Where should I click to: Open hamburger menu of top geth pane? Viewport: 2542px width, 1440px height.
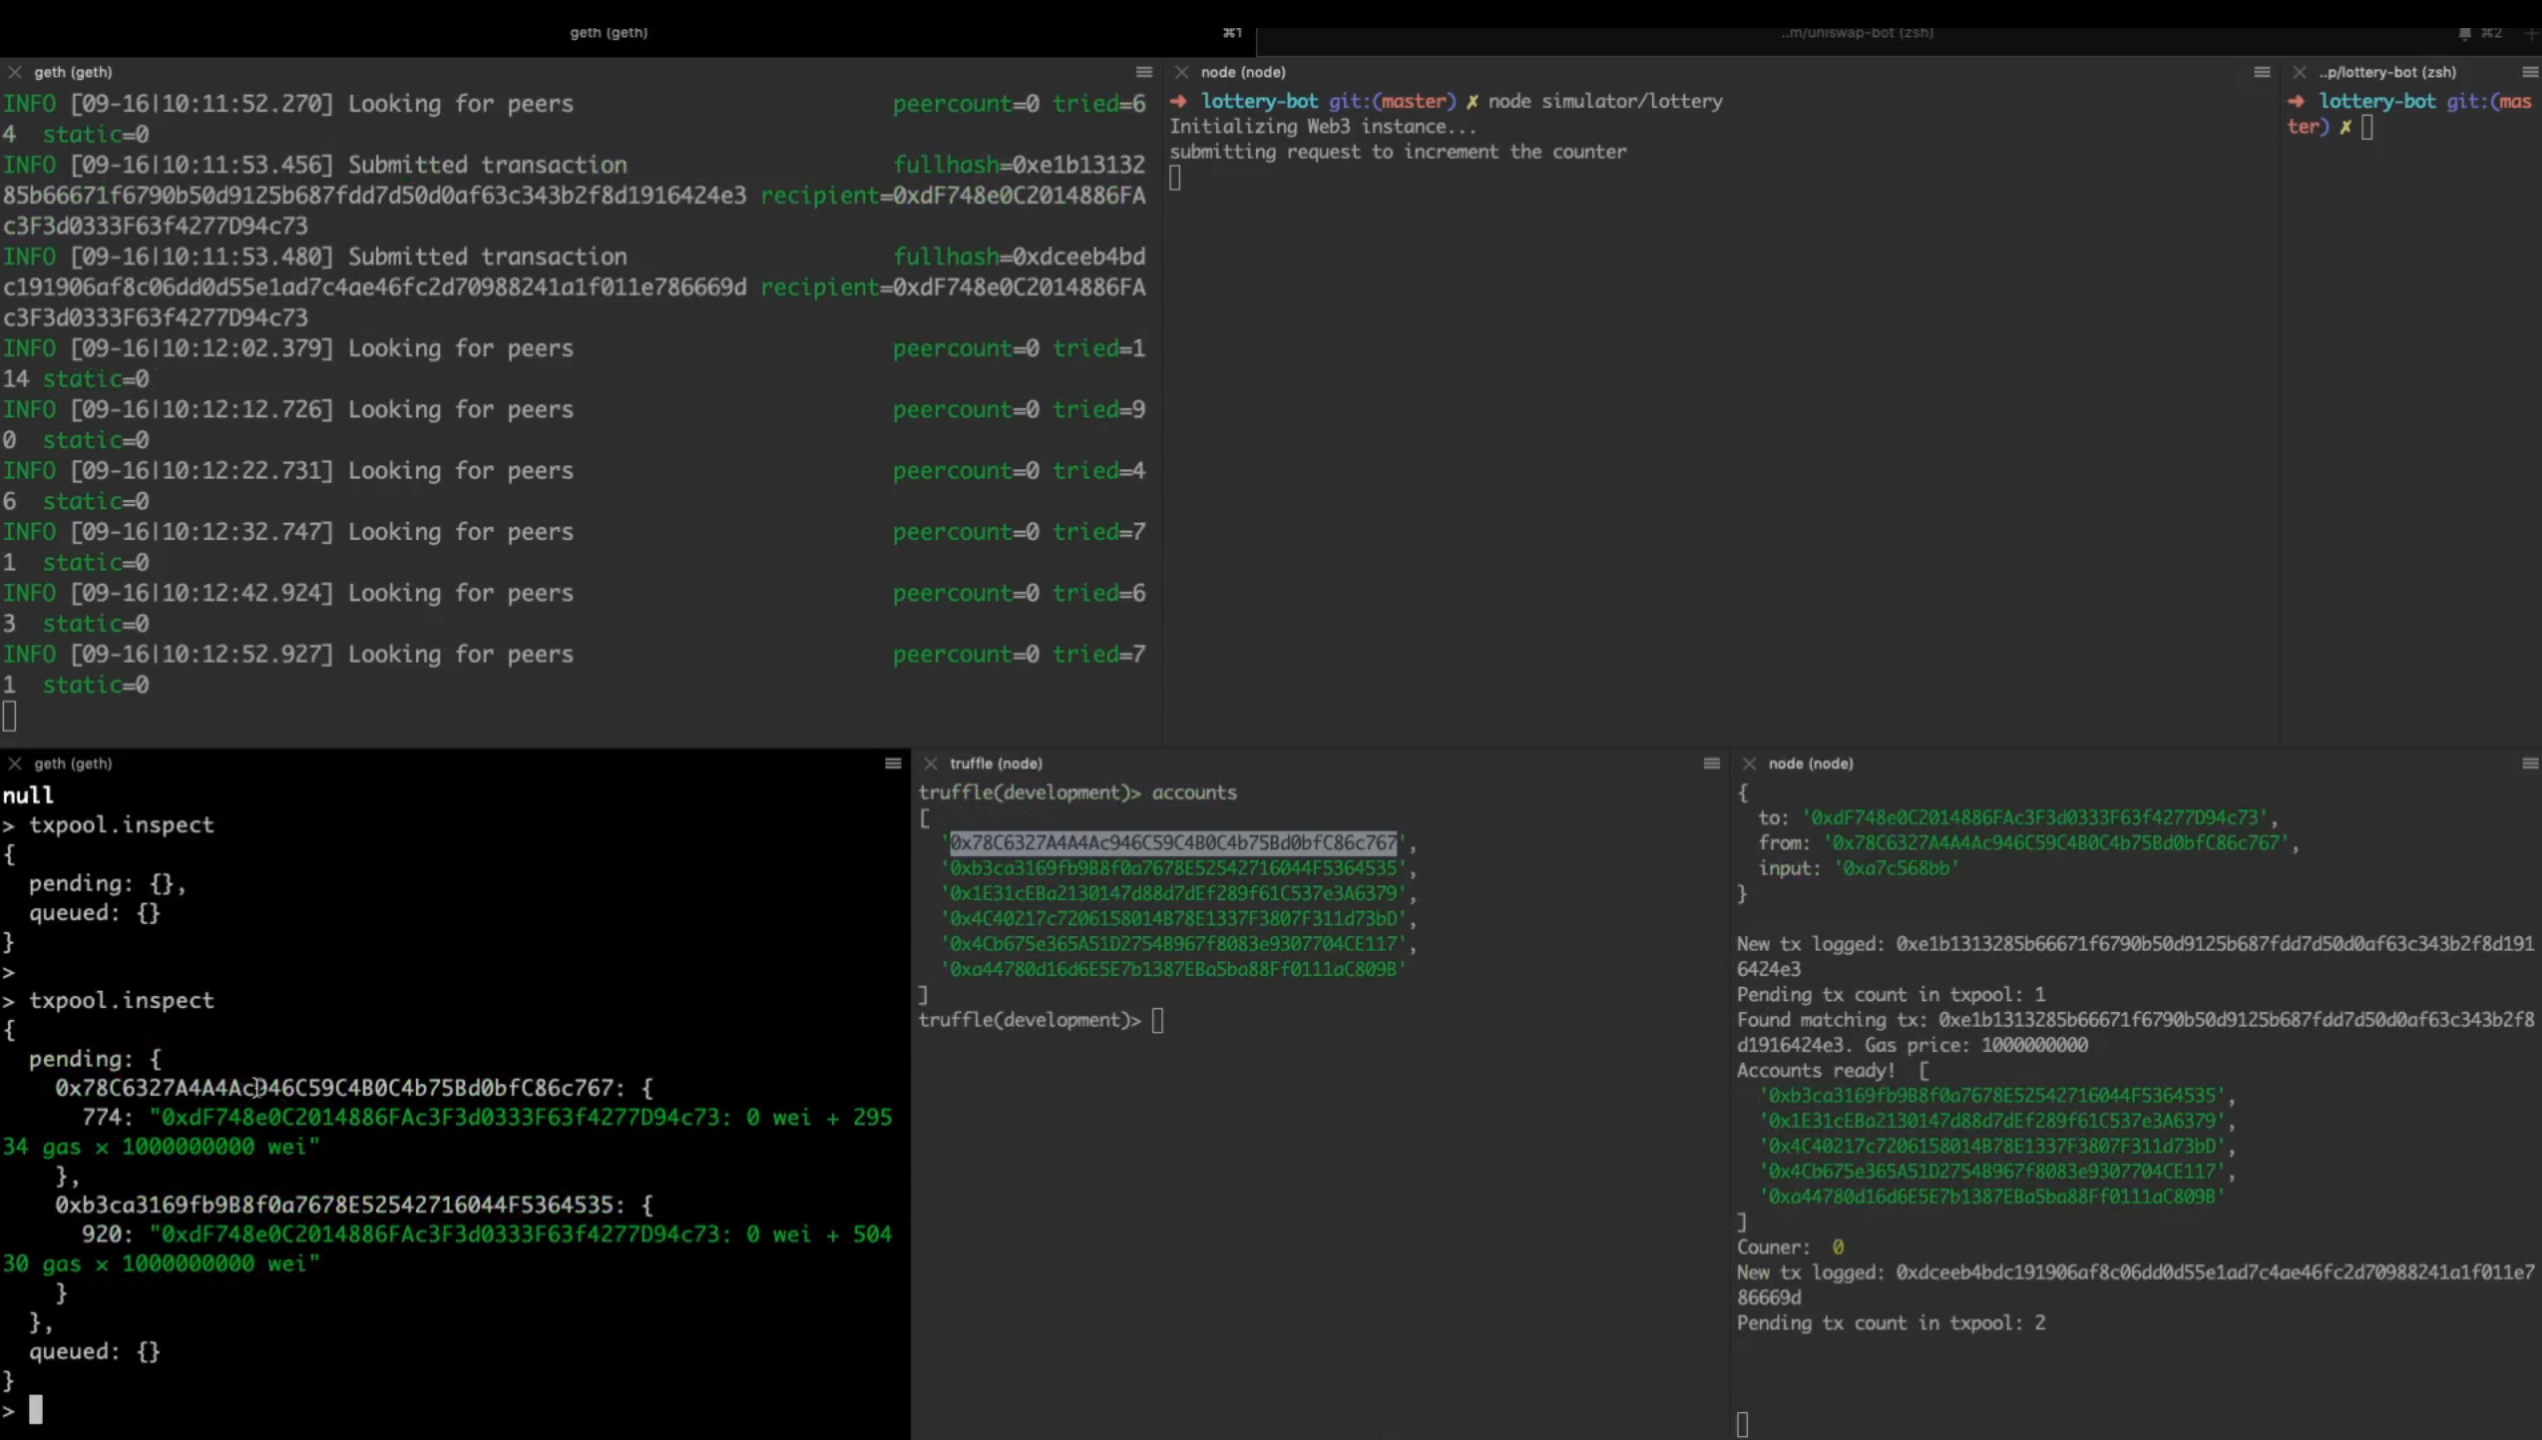click(x=1144, y=72)
